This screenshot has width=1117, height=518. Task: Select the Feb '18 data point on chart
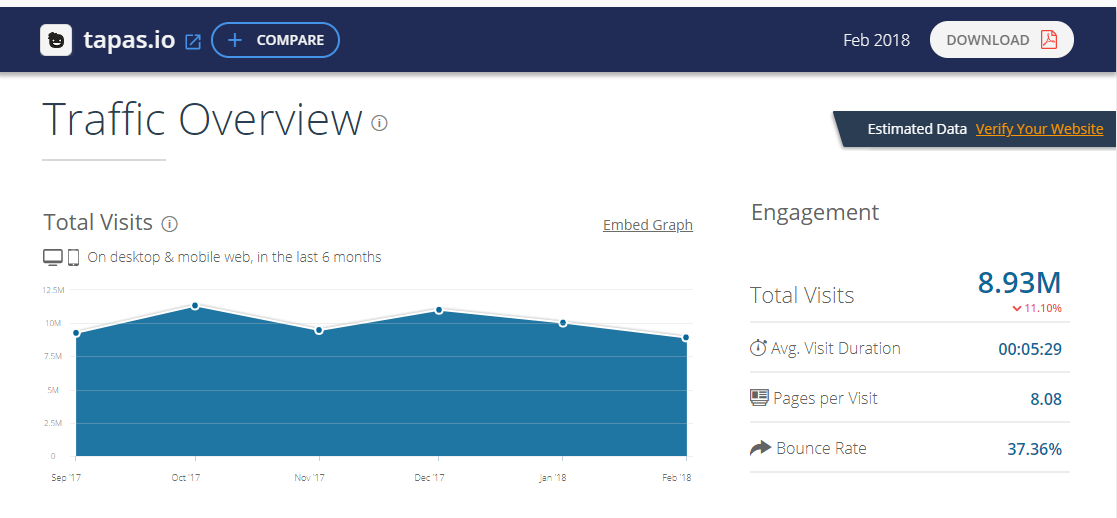686,338
